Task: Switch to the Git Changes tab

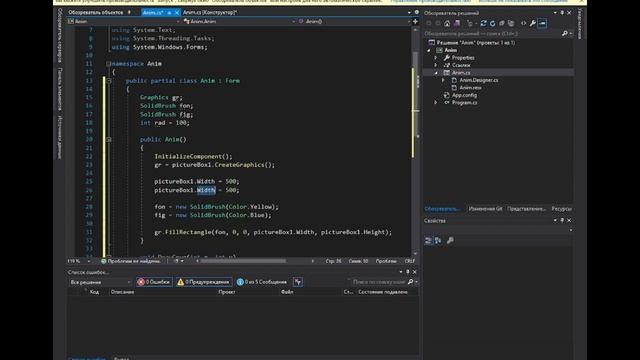Action: pos(485,209)
